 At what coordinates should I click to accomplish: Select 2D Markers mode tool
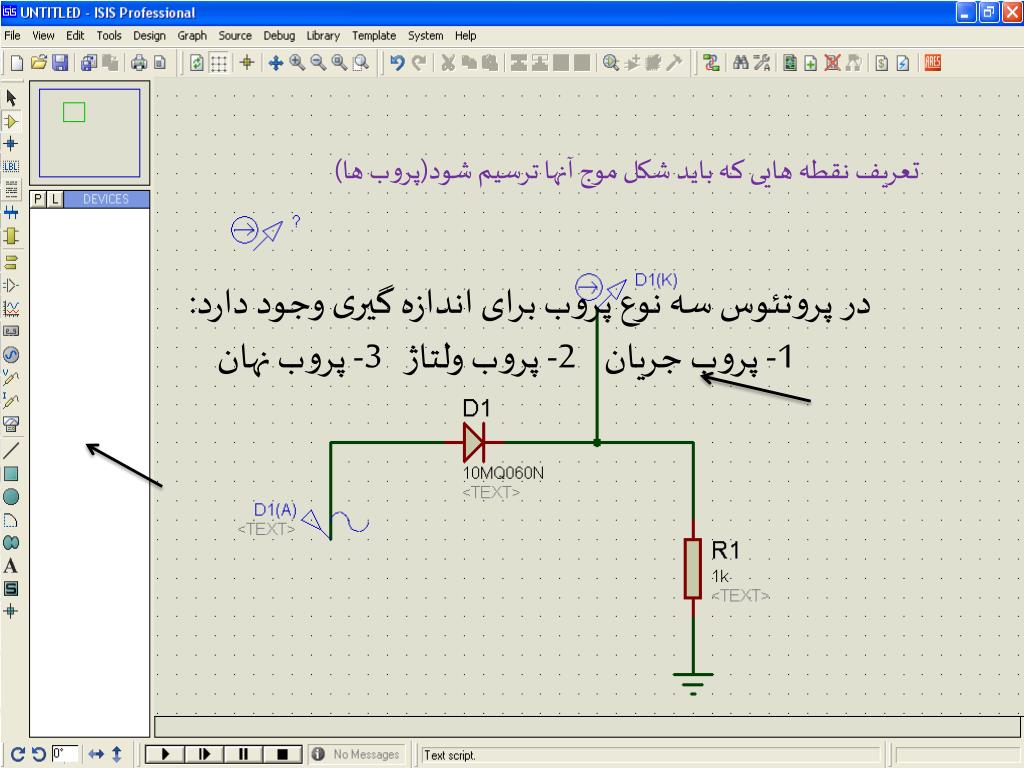coord(11,611)
